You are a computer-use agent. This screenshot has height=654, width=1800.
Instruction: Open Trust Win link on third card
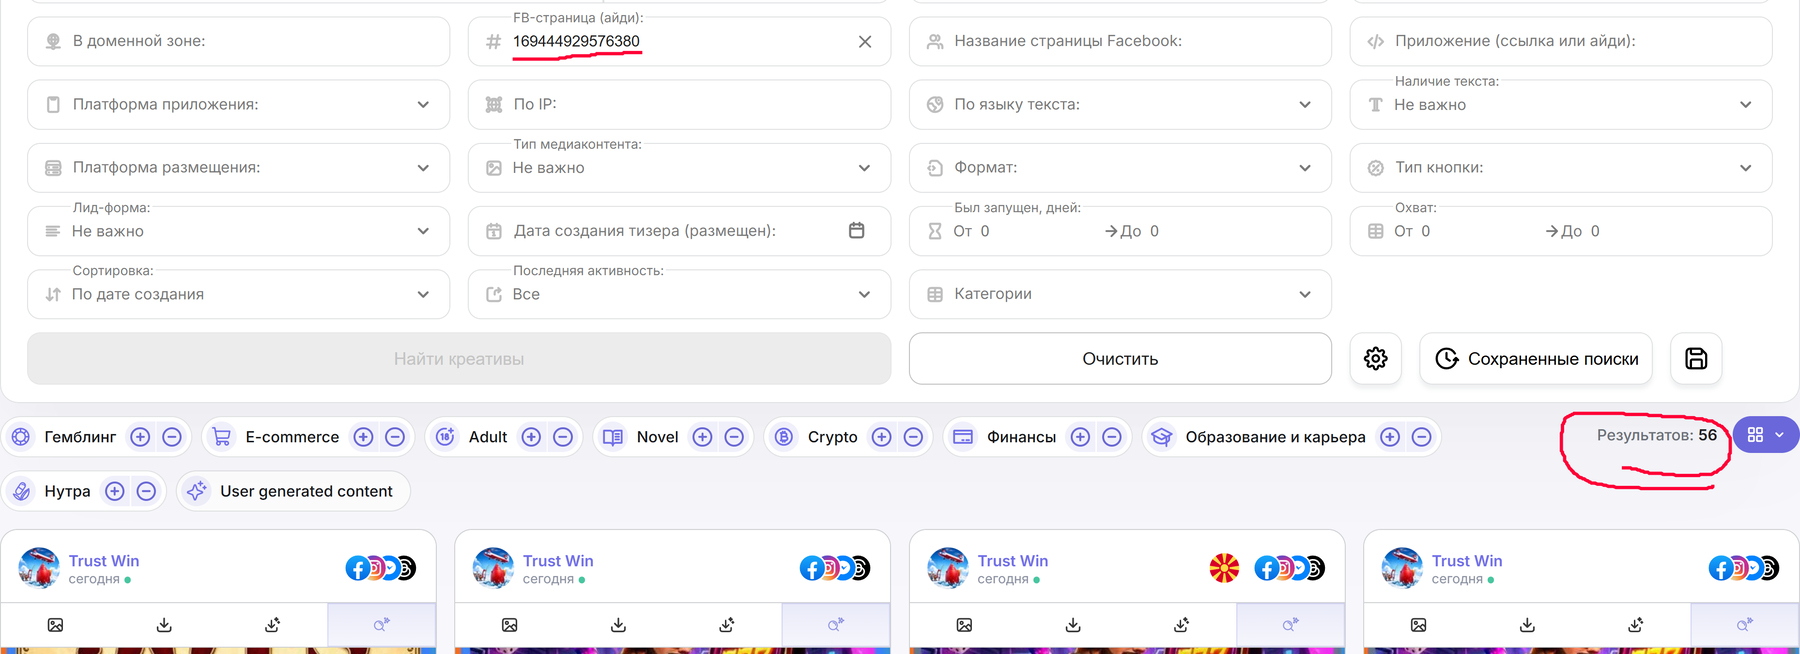click(x=1013, y=561)
